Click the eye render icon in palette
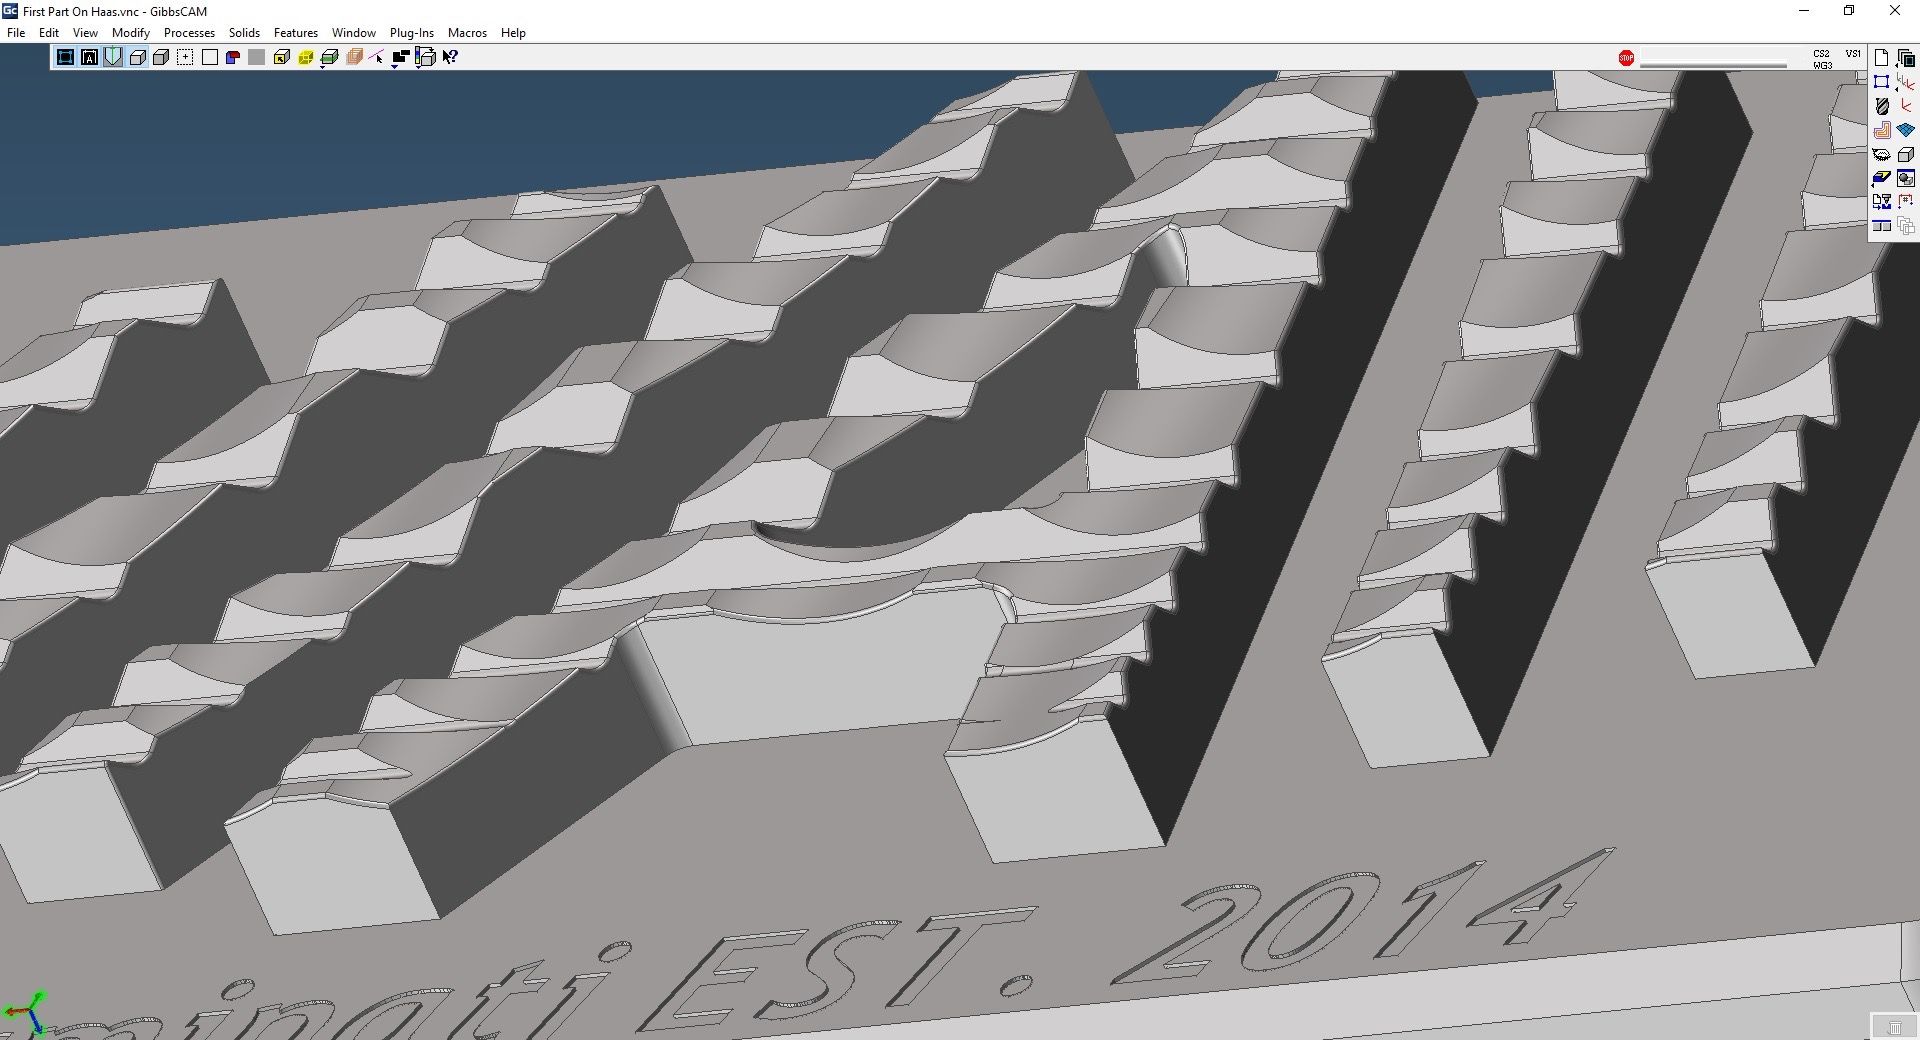 click(x=1881, y=154)
